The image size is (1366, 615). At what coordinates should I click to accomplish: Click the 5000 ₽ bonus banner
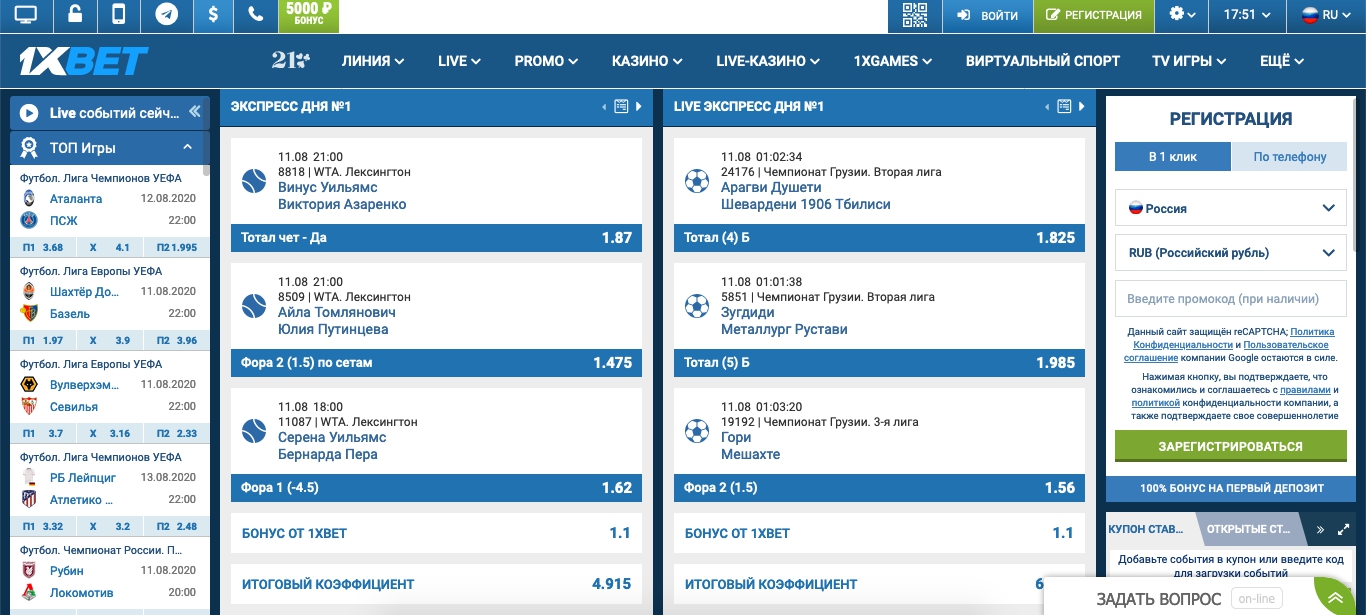point(307,15)
